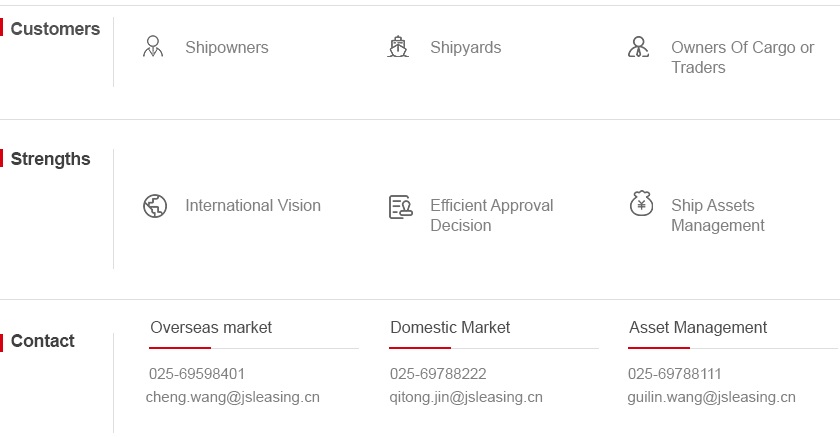Click the International Vision globe icon
The height and width of the screenshot is (437, 840).
(154, 206)
